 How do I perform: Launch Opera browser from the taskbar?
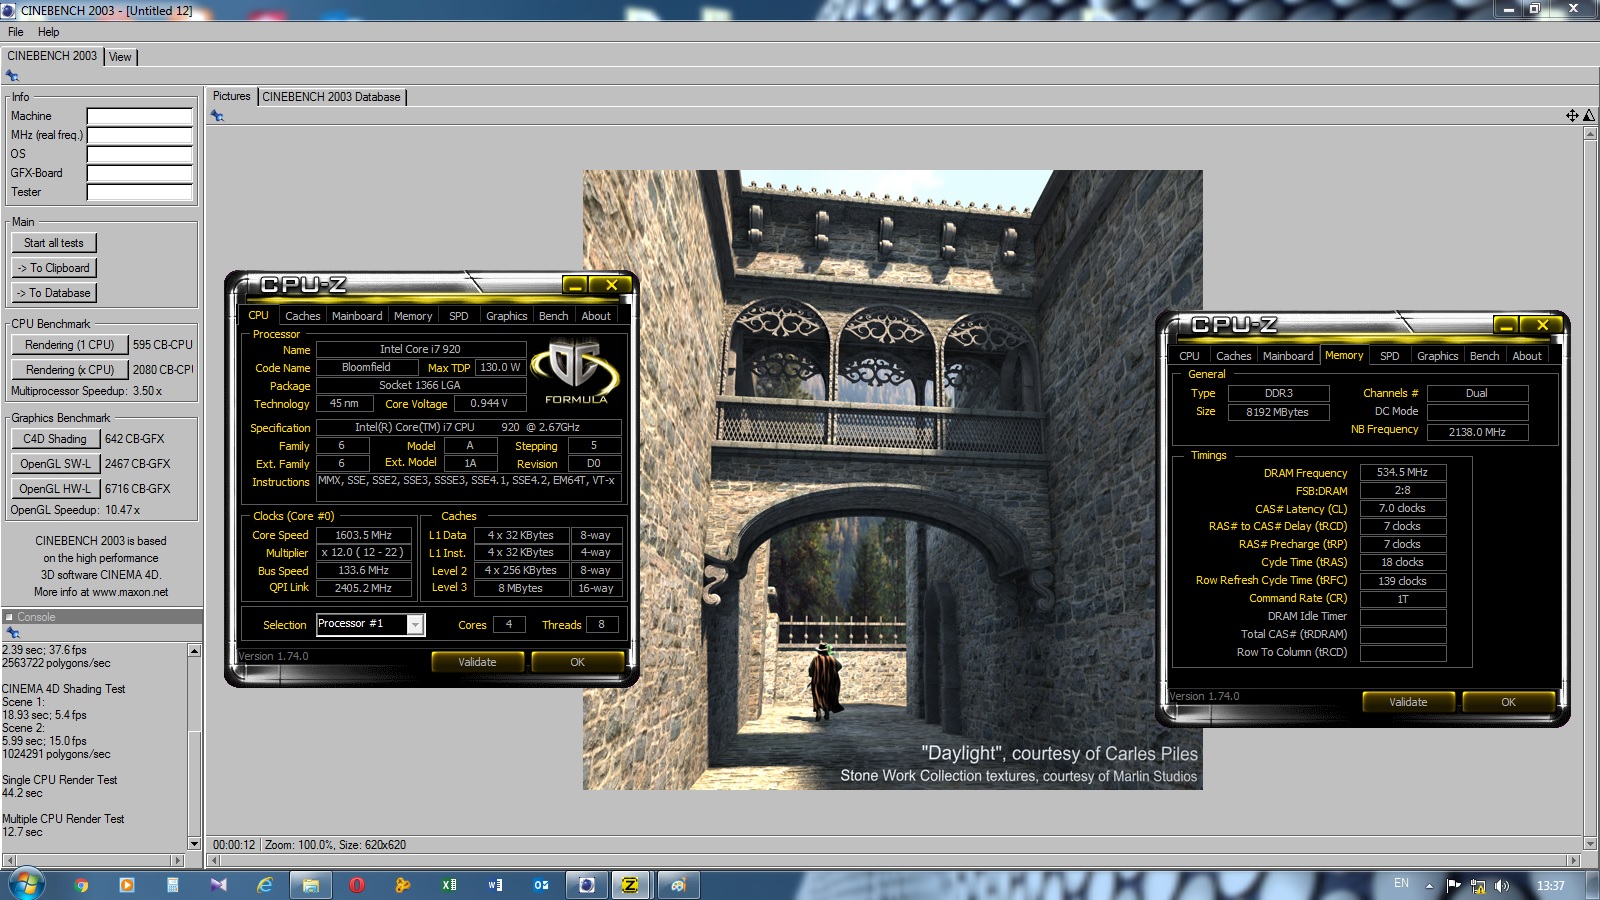(357, 885)
